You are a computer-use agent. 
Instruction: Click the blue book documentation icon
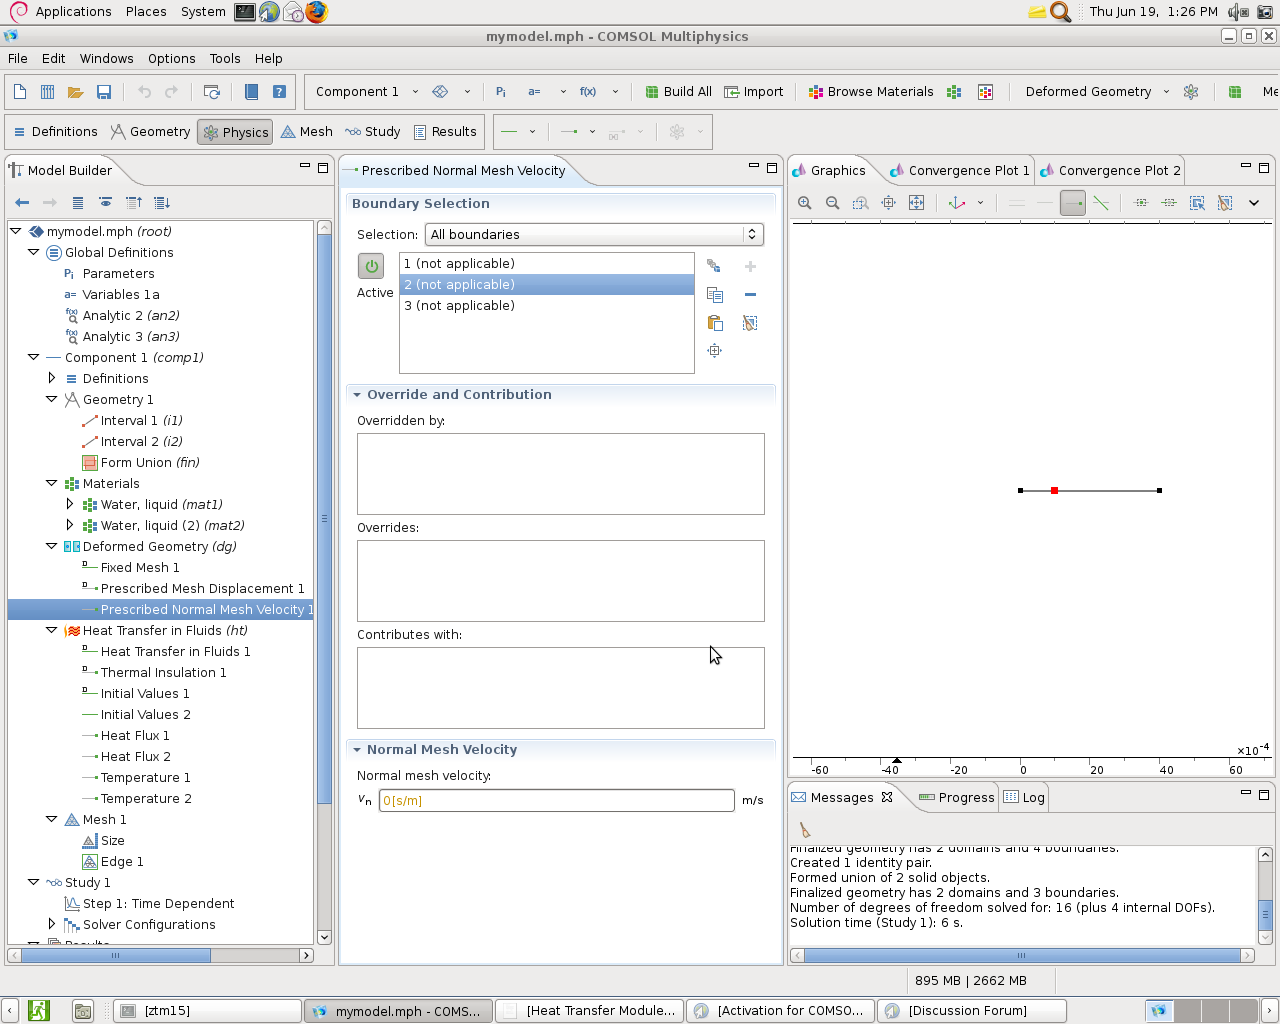252,92
